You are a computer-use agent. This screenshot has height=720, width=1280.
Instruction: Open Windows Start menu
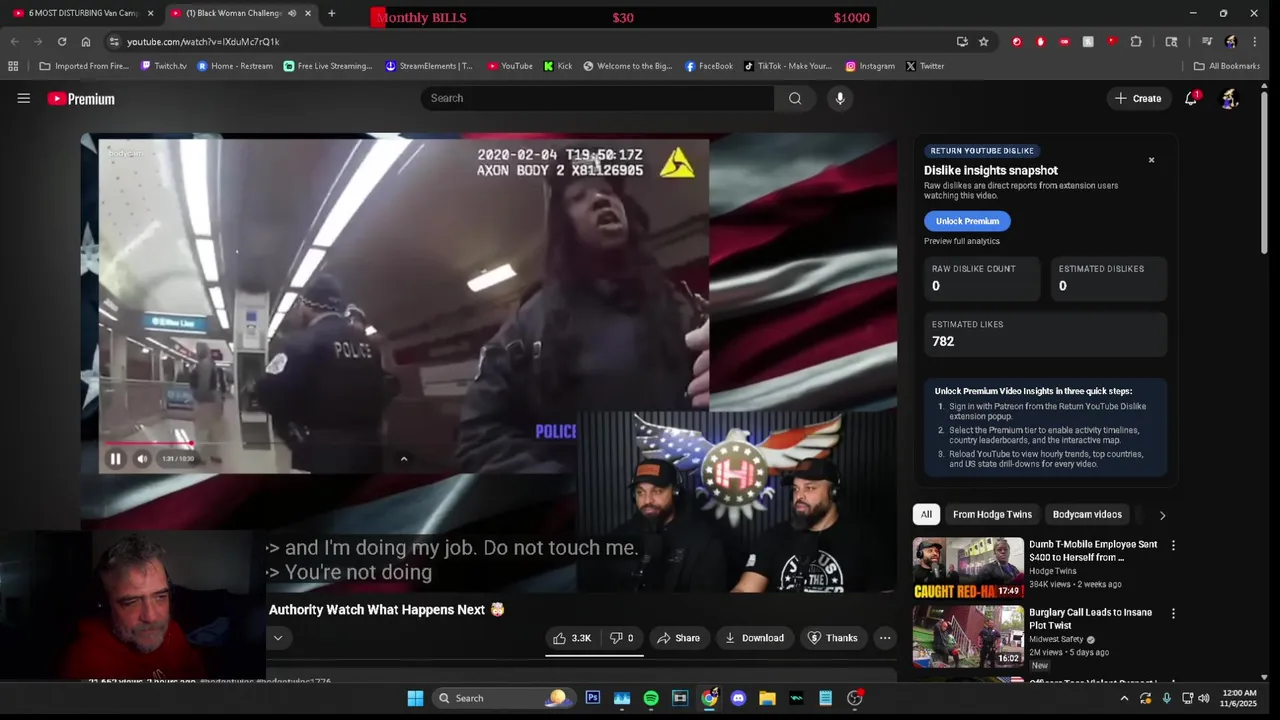point(415,698)
